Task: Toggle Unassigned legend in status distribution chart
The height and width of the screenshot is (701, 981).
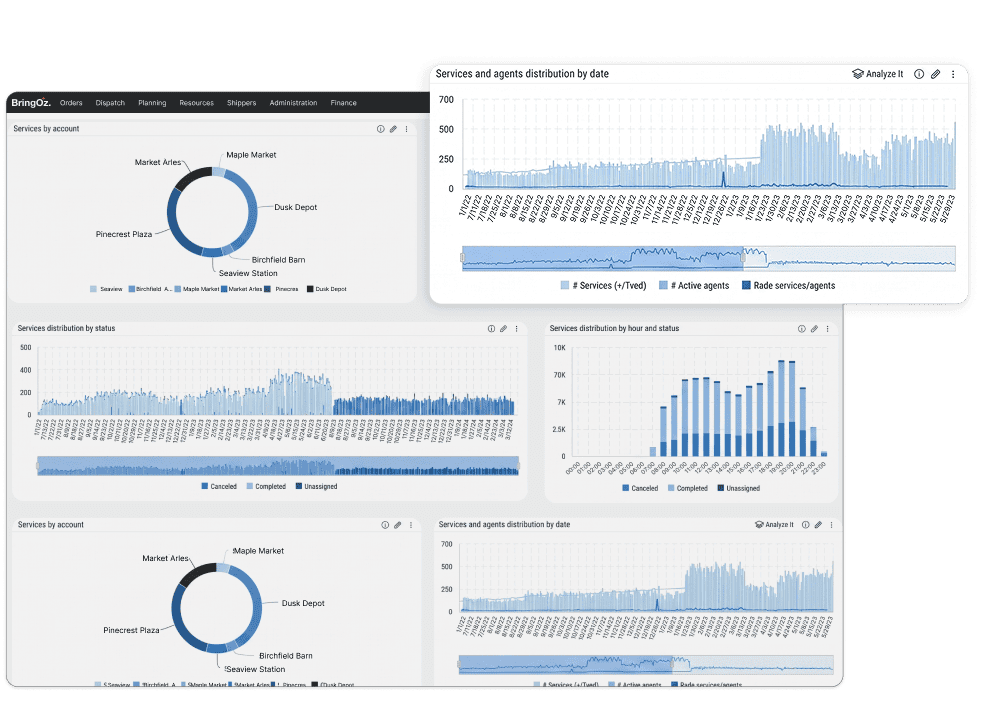Action: pyautogui.click(x=317, y=486)
